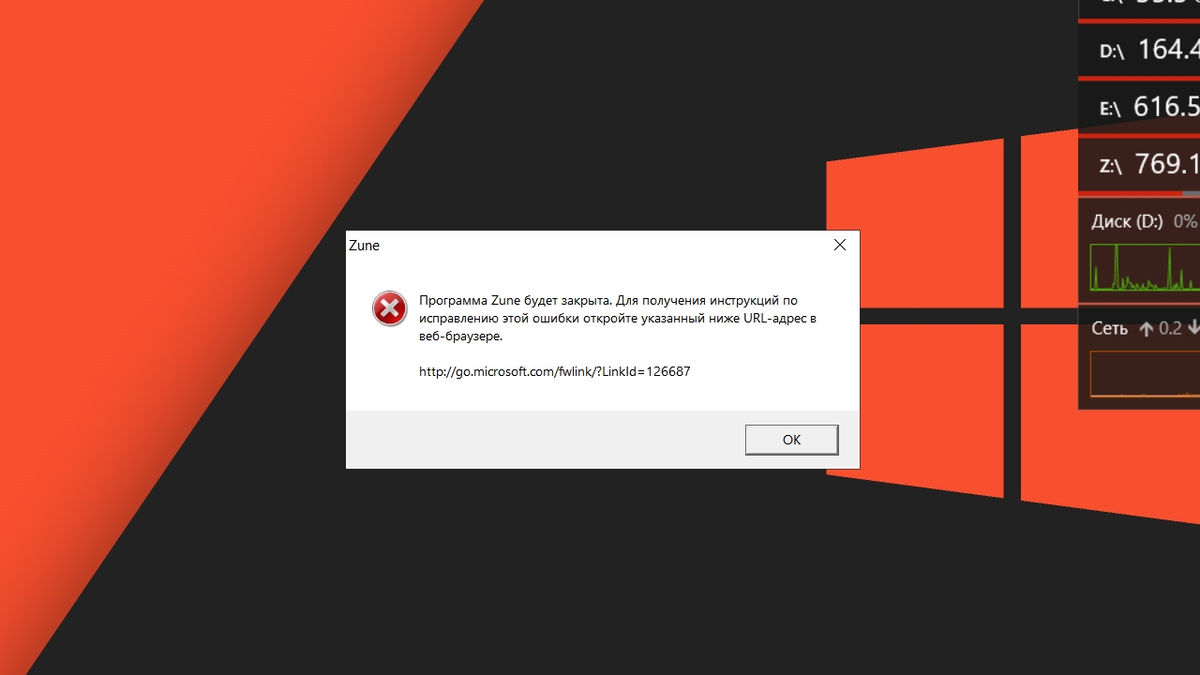Click the network upload arrow icon

1146,328
